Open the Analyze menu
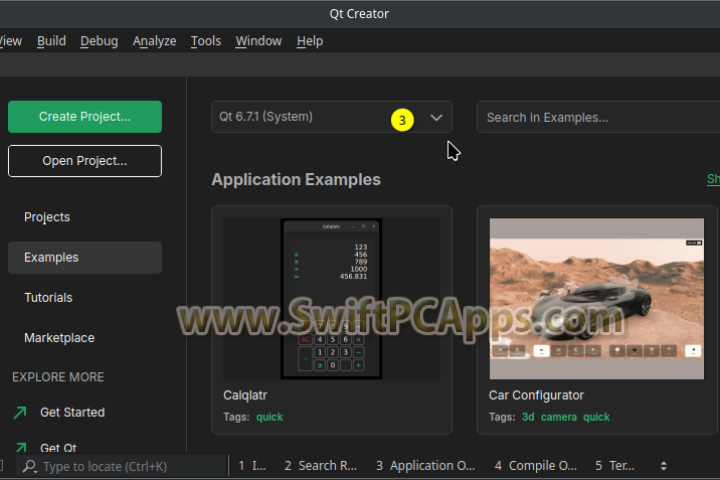 154,41
